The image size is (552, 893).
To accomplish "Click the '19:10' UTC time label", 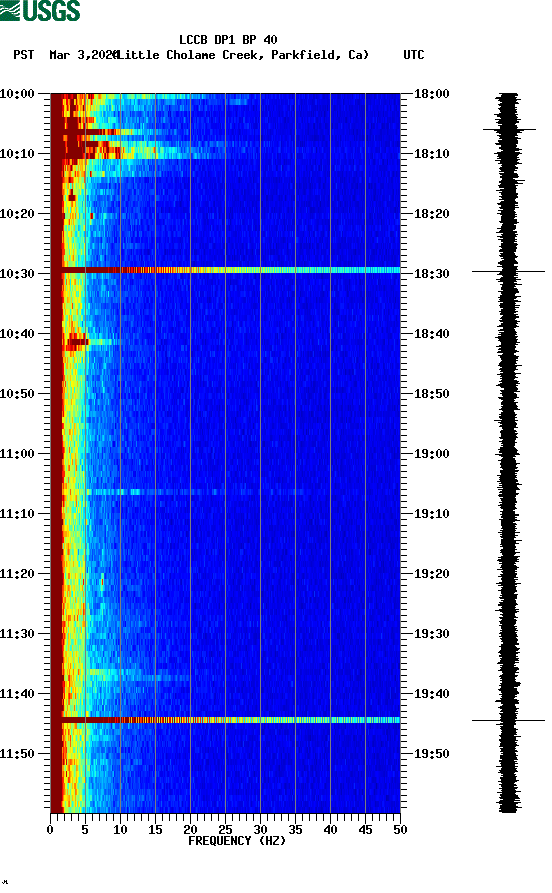I will pos(431,514).
